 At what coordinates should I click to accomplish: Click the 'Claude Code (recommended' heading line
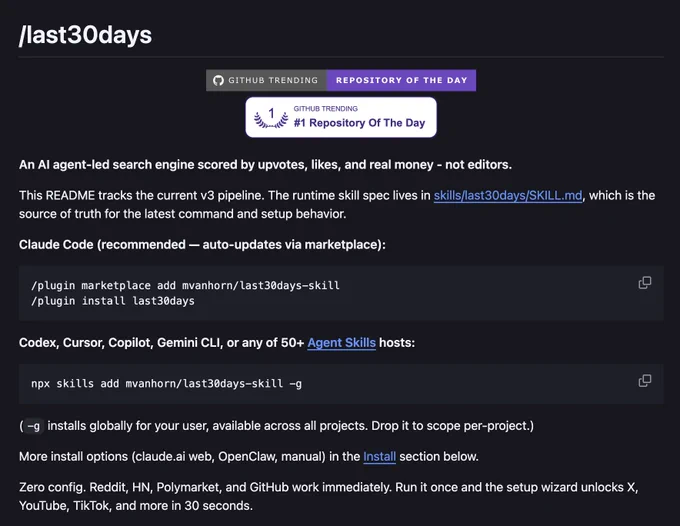coord(202,245)
